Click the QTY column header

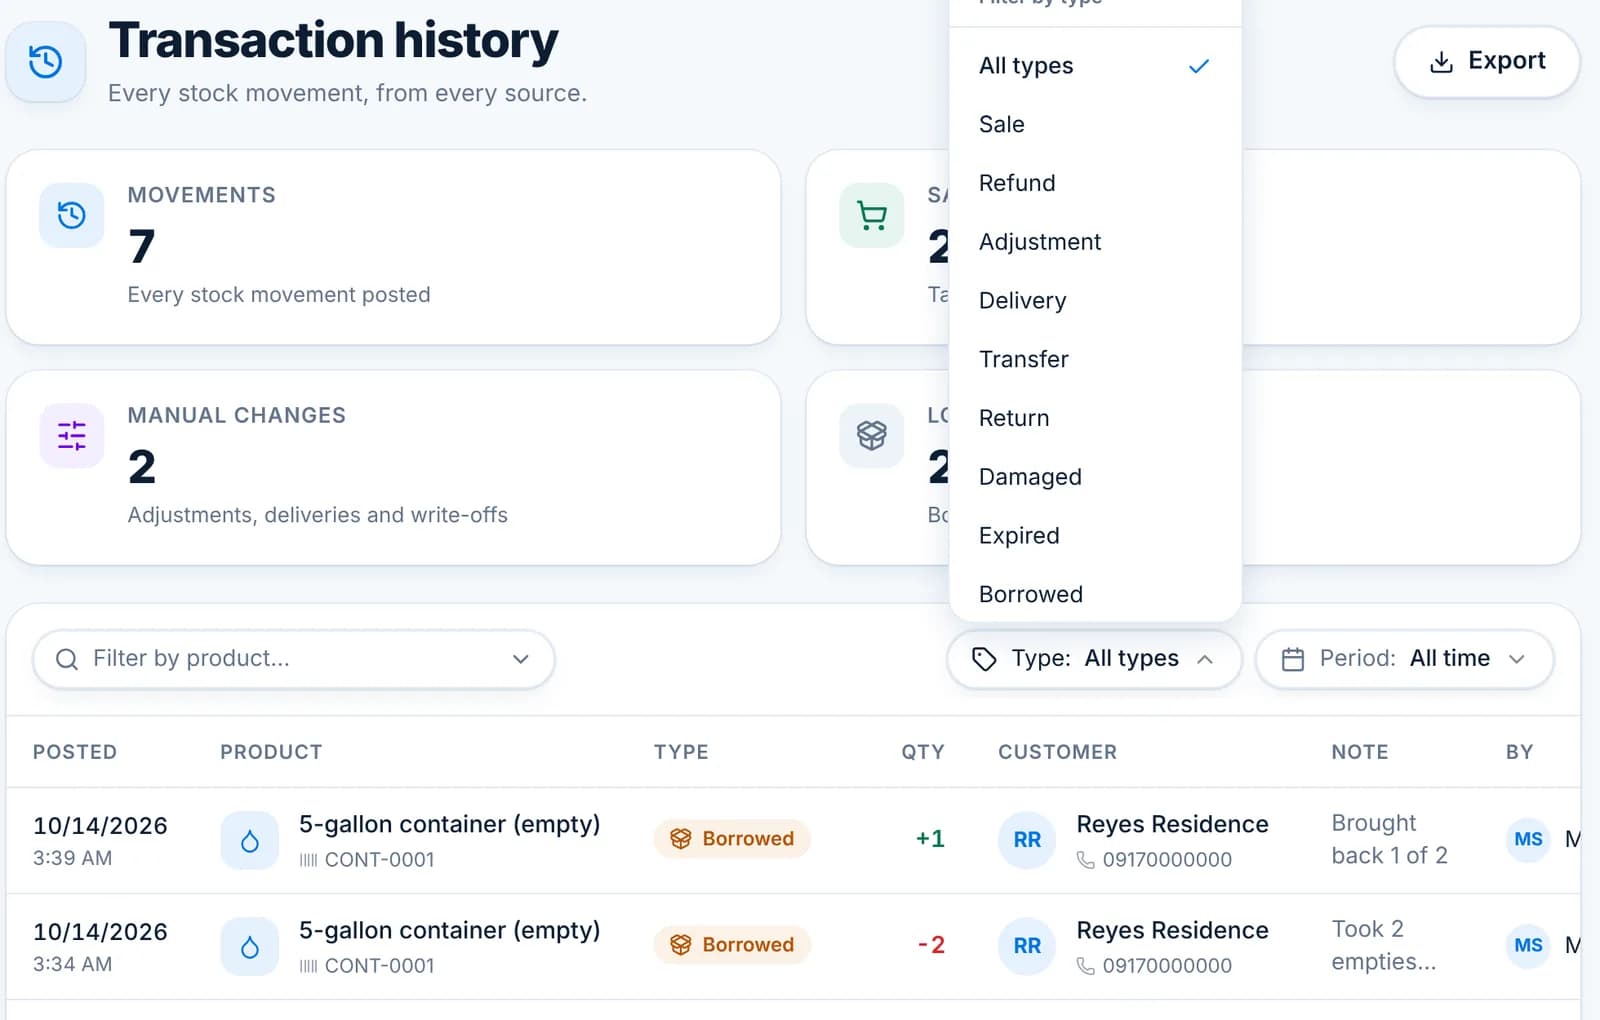(x=923, y=752)
